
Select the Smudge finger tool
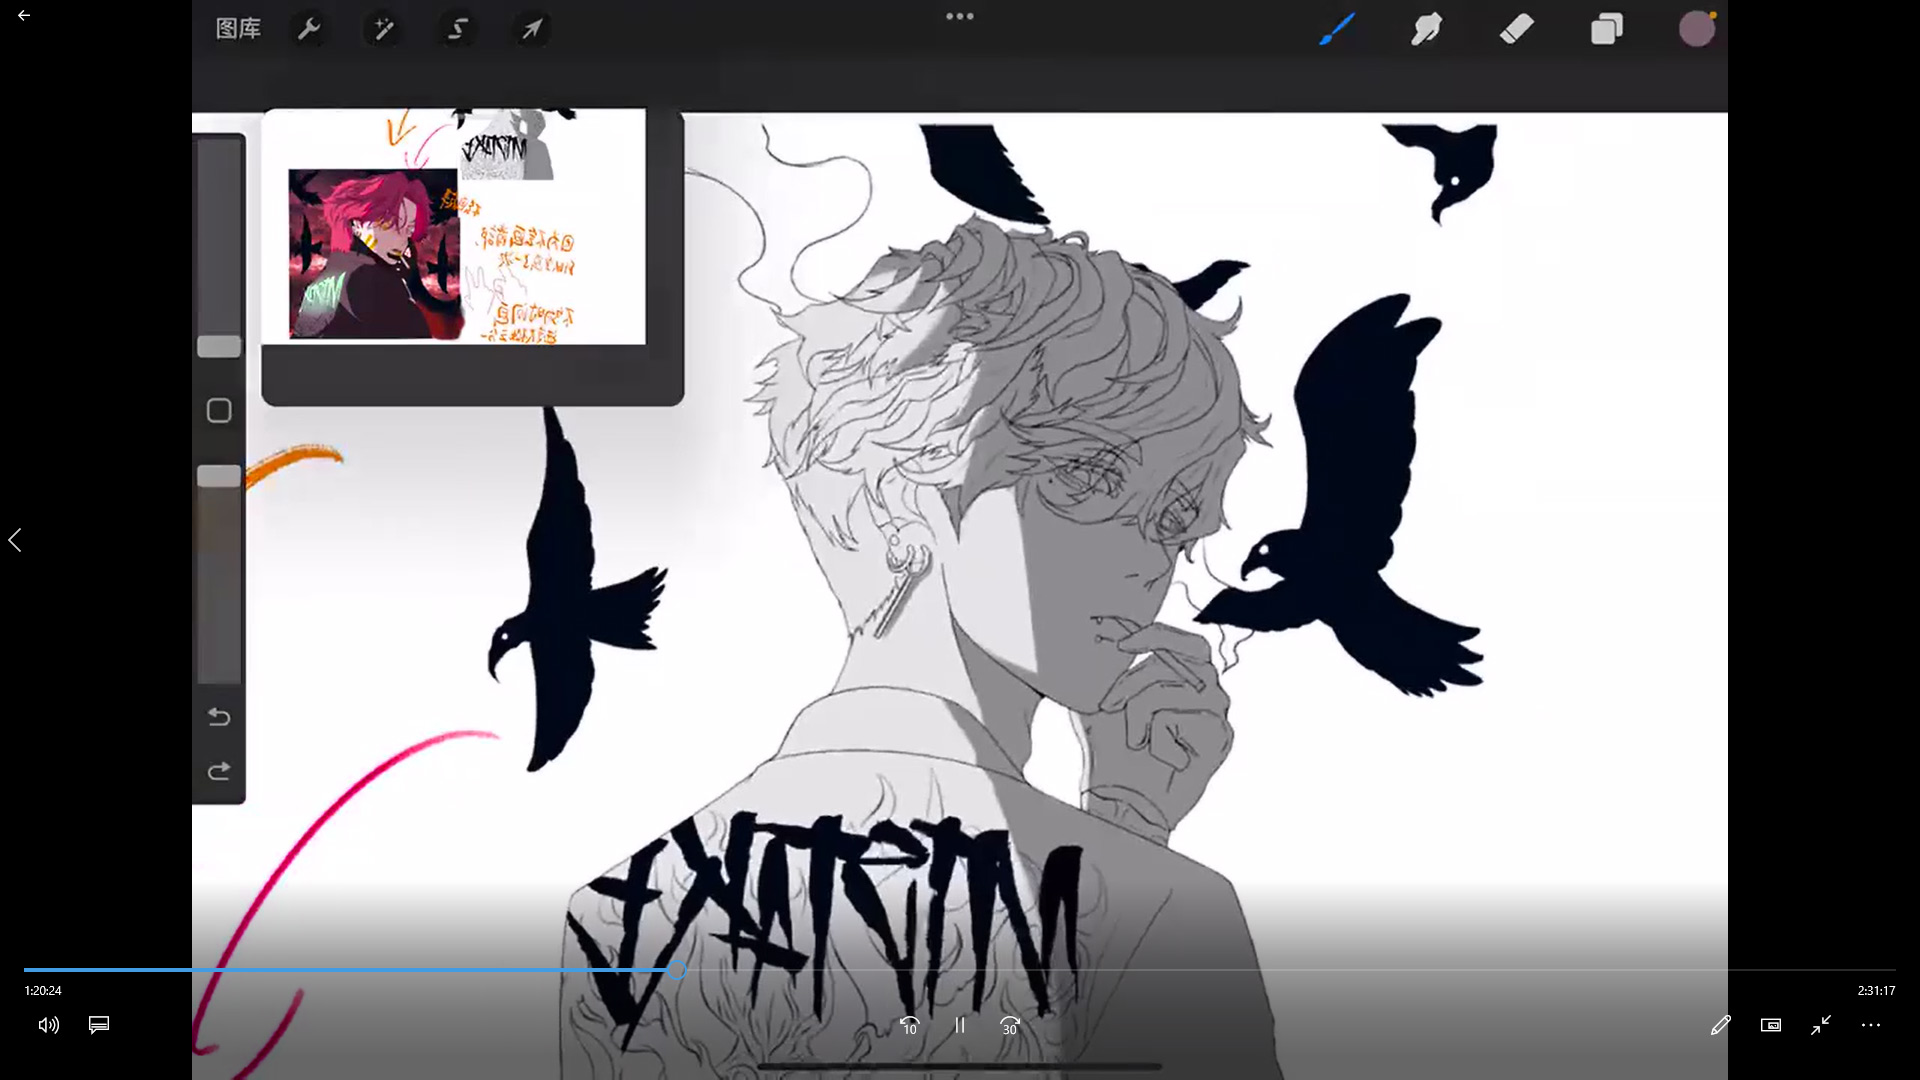tap(1426, 29)
